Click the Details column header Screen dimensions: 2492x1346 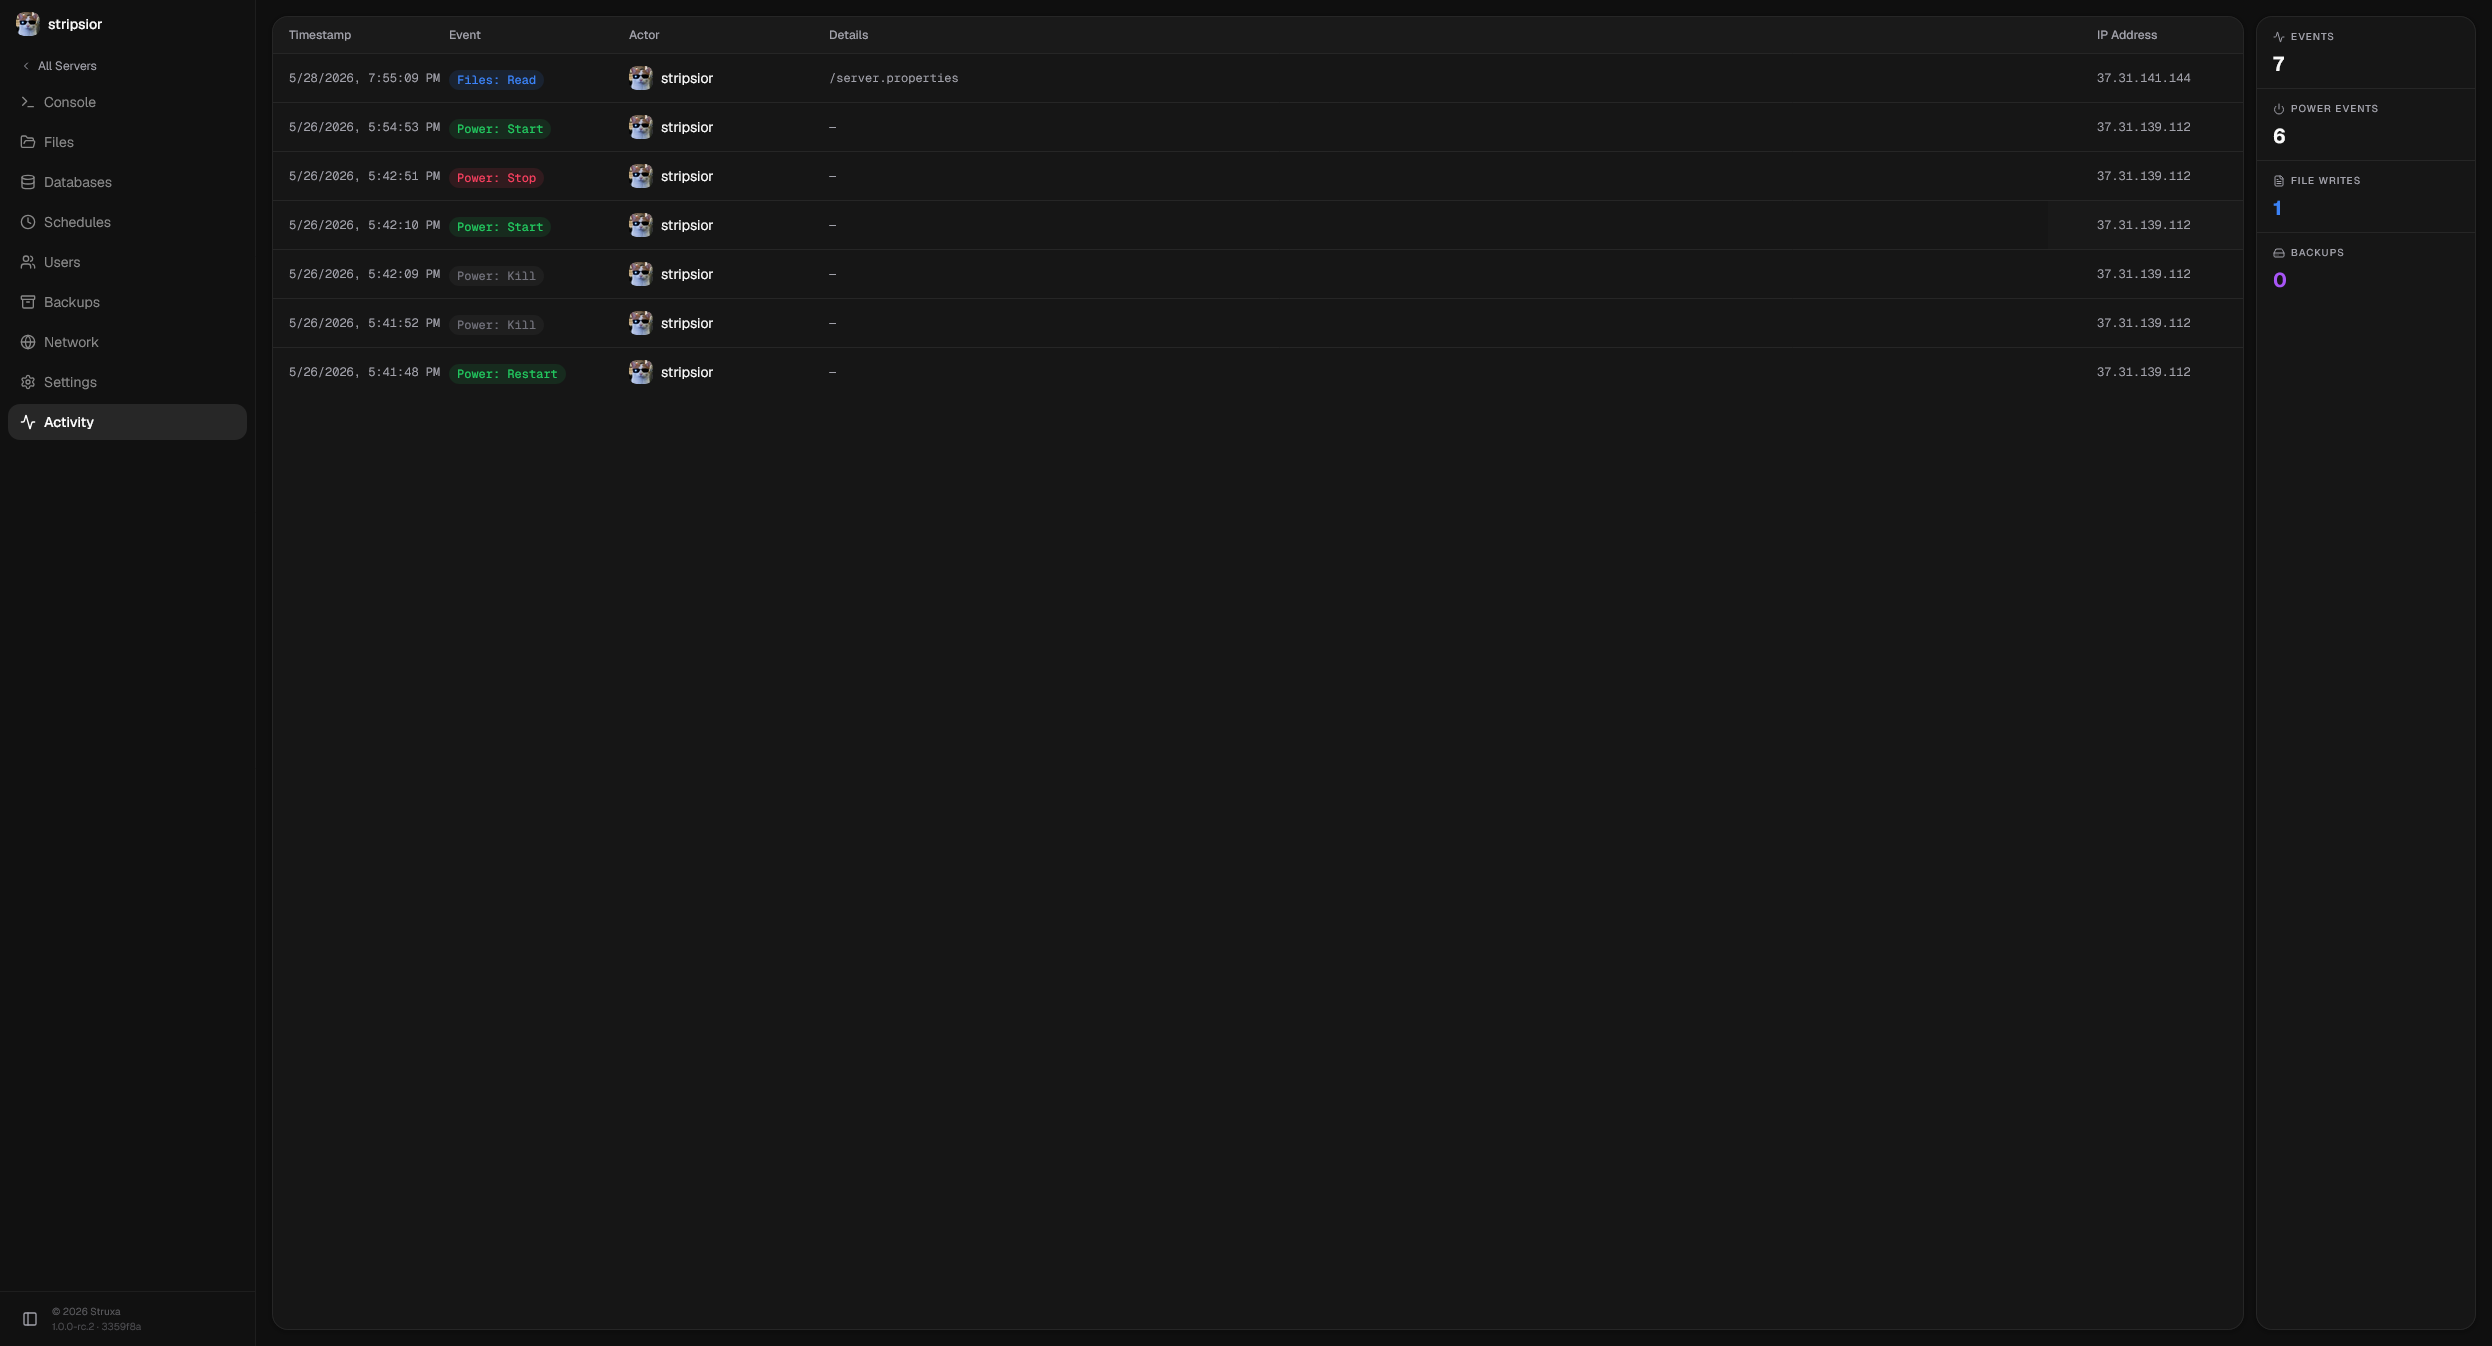tap(848, 35)
